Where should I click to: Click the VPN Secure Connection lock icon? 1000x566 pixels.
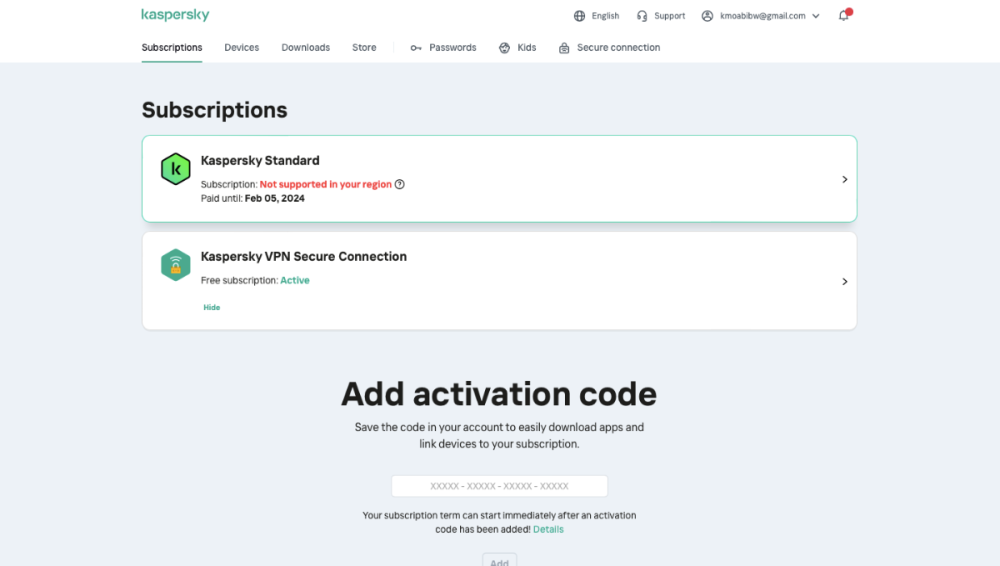tap(176, 265)
